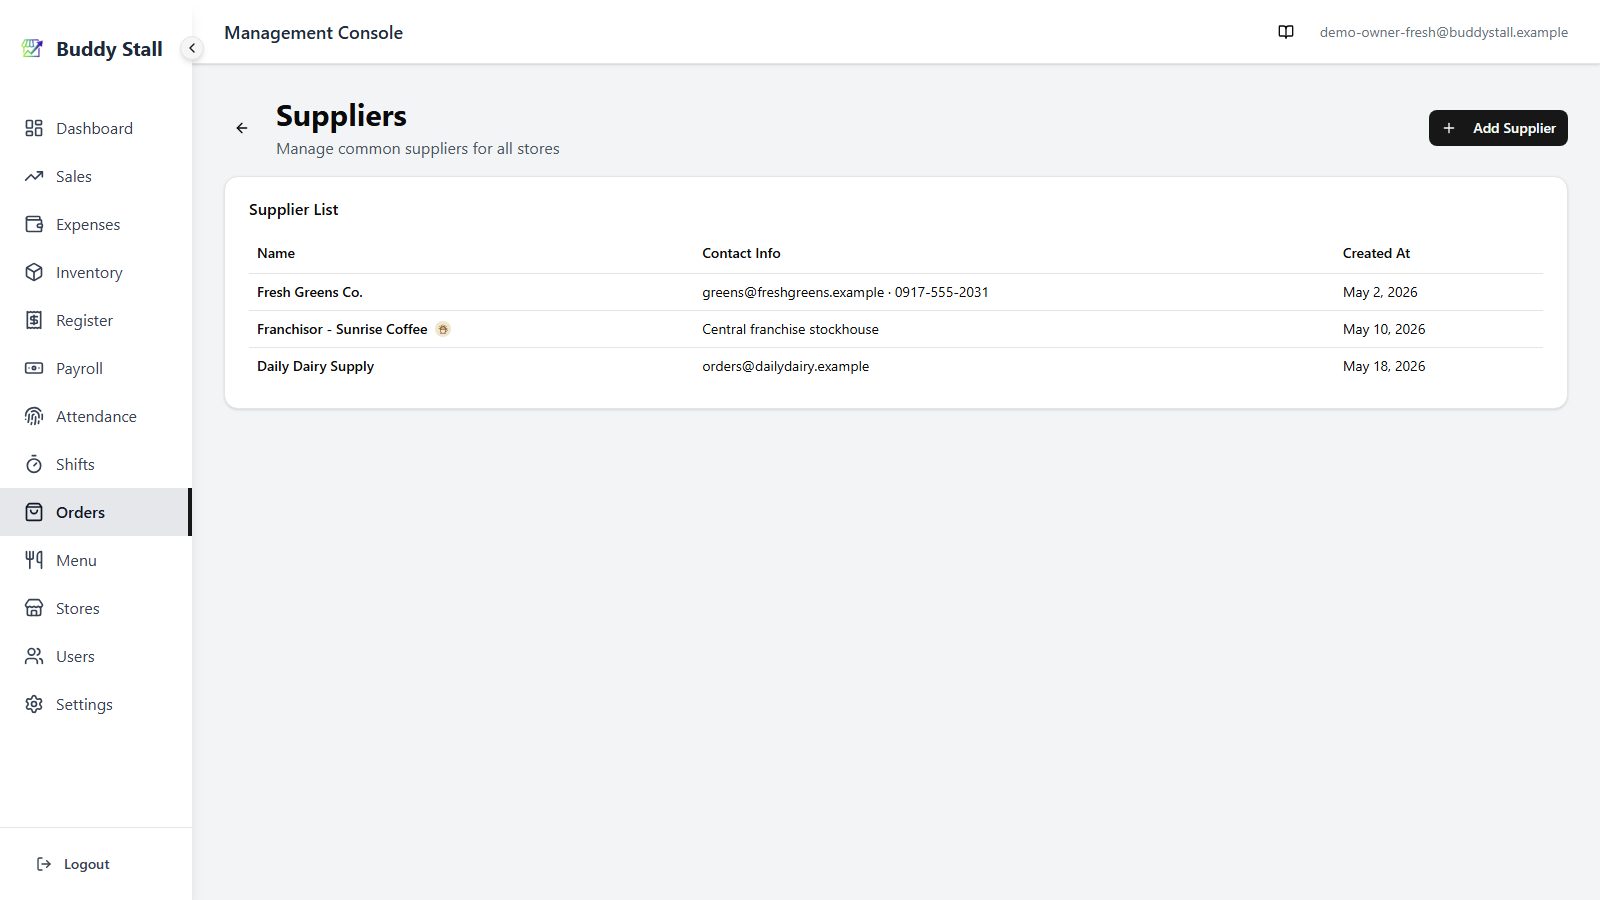The height and width of the screenshot is (900, 1600).
Task: Select the Shifts menu item
Action: pyautogui.click(x=96, y=464)
